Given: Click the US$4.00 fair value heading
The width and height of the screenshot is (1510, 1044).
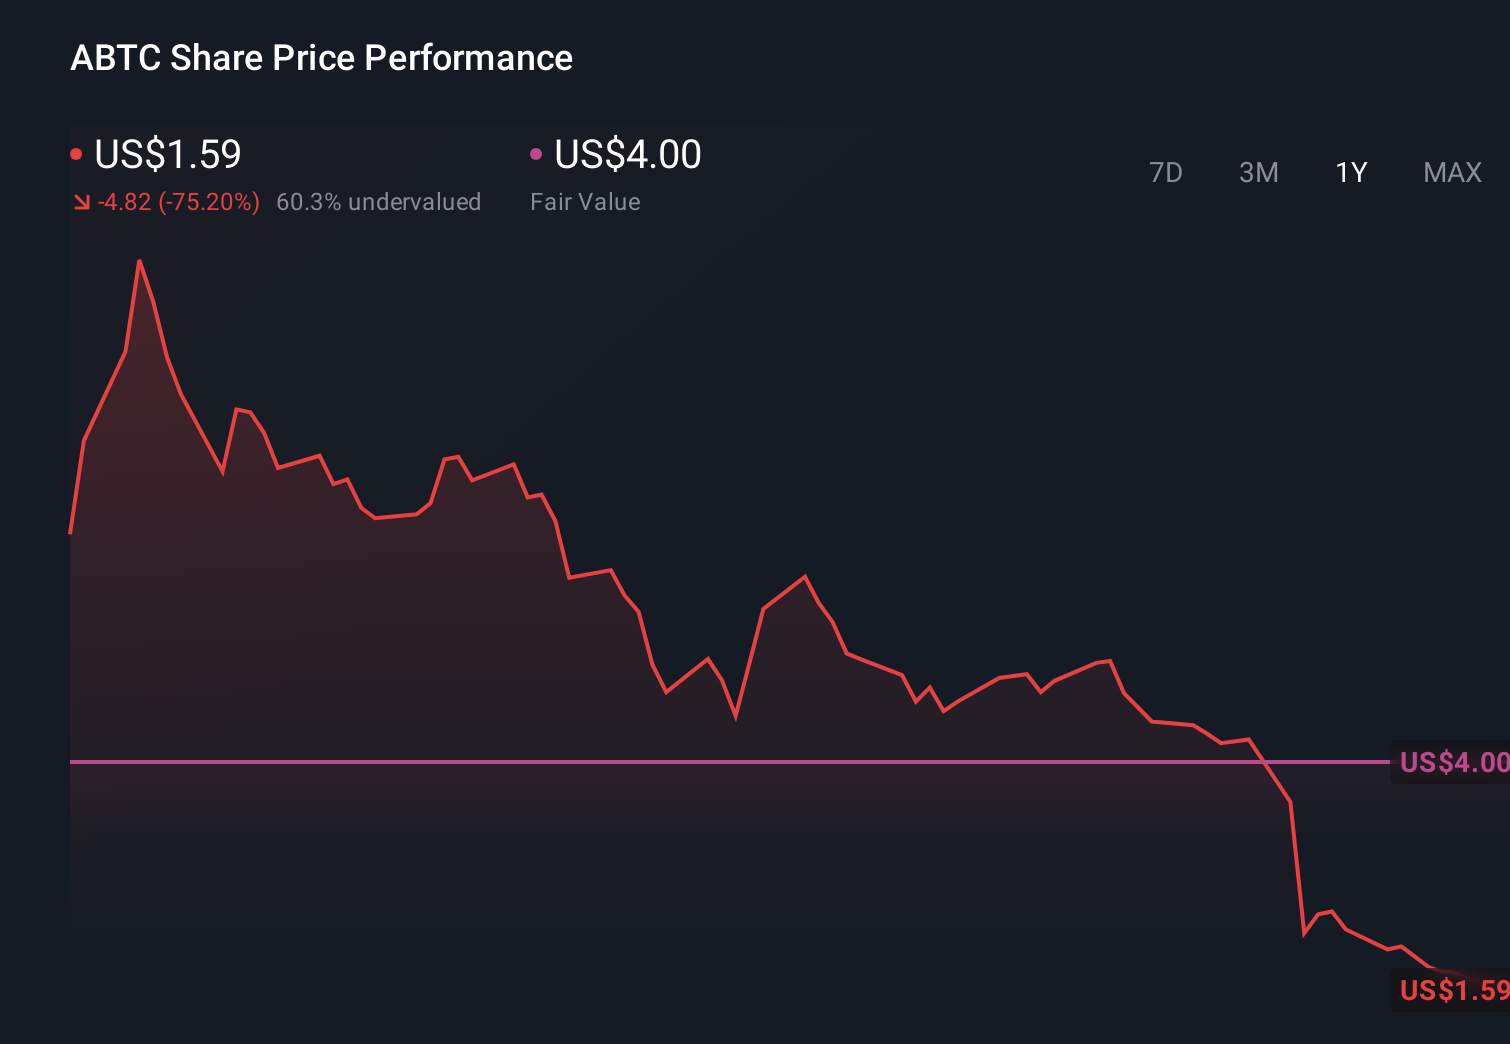Looking at the screenshot, I should (x=625, y=154).
